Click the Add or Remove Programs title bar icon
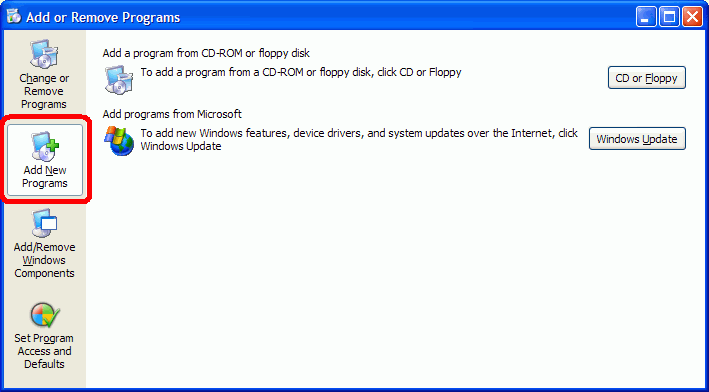This screenshot has width=709, height=392. coord(14,17)
